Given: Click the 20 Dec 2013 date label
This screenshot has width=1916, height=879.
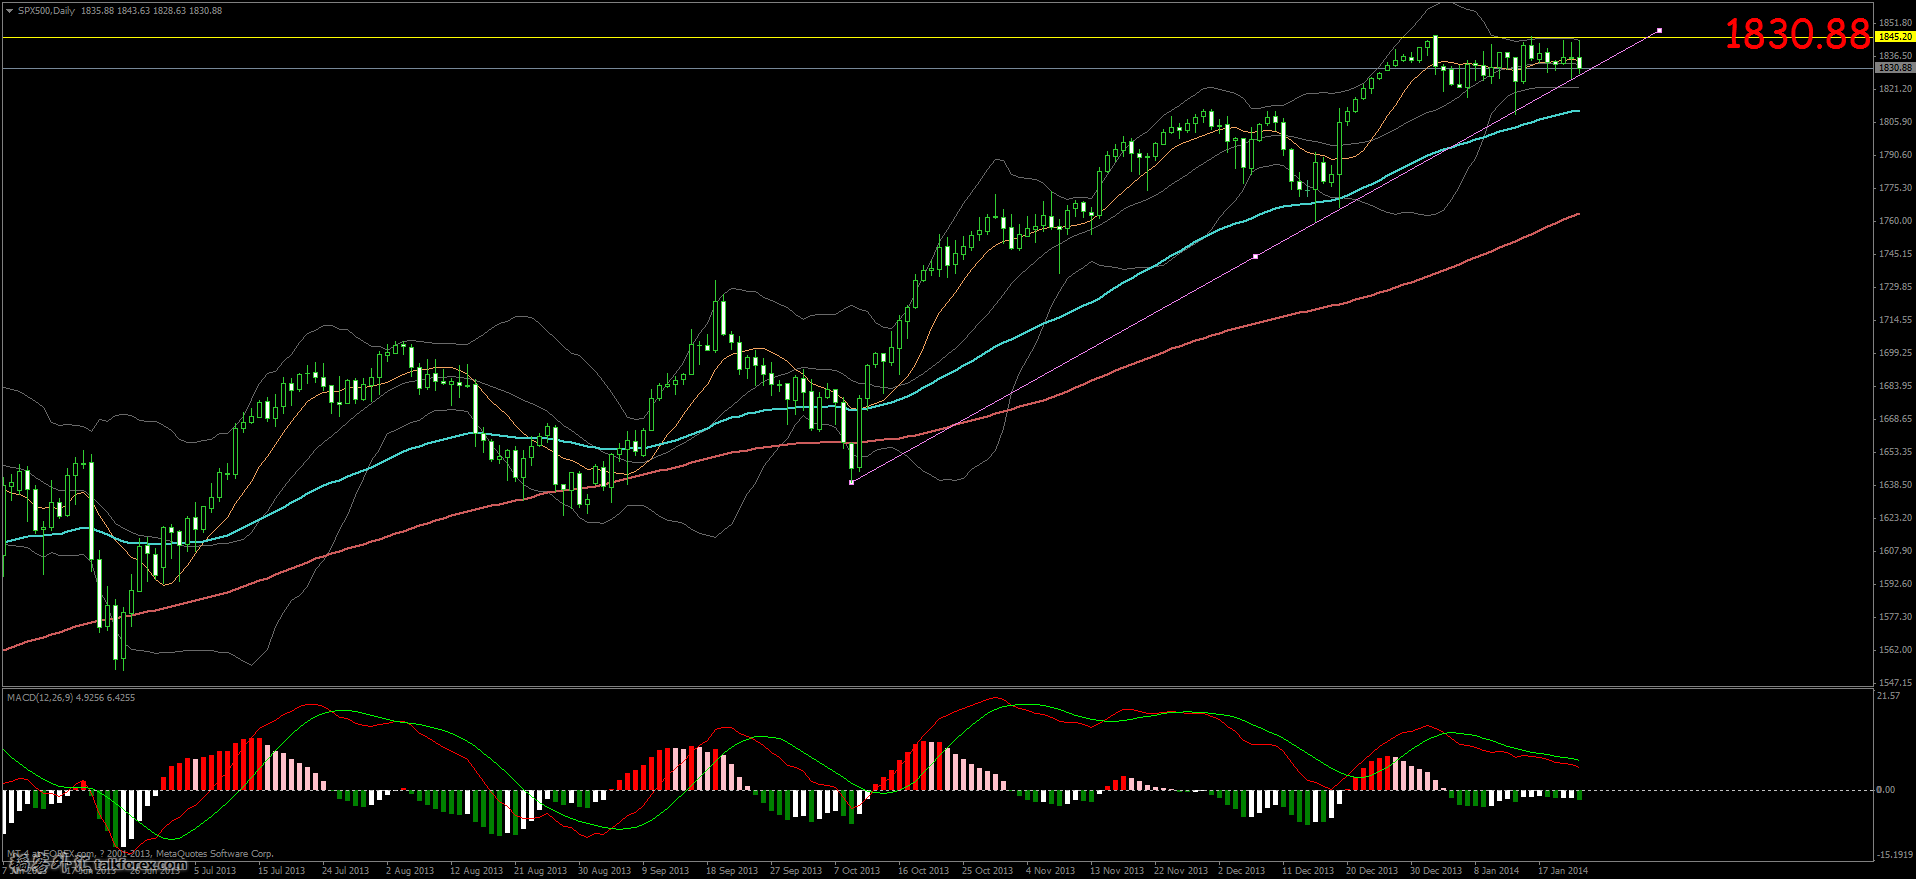Looking at the screenshot, I should coord(1372,870).
